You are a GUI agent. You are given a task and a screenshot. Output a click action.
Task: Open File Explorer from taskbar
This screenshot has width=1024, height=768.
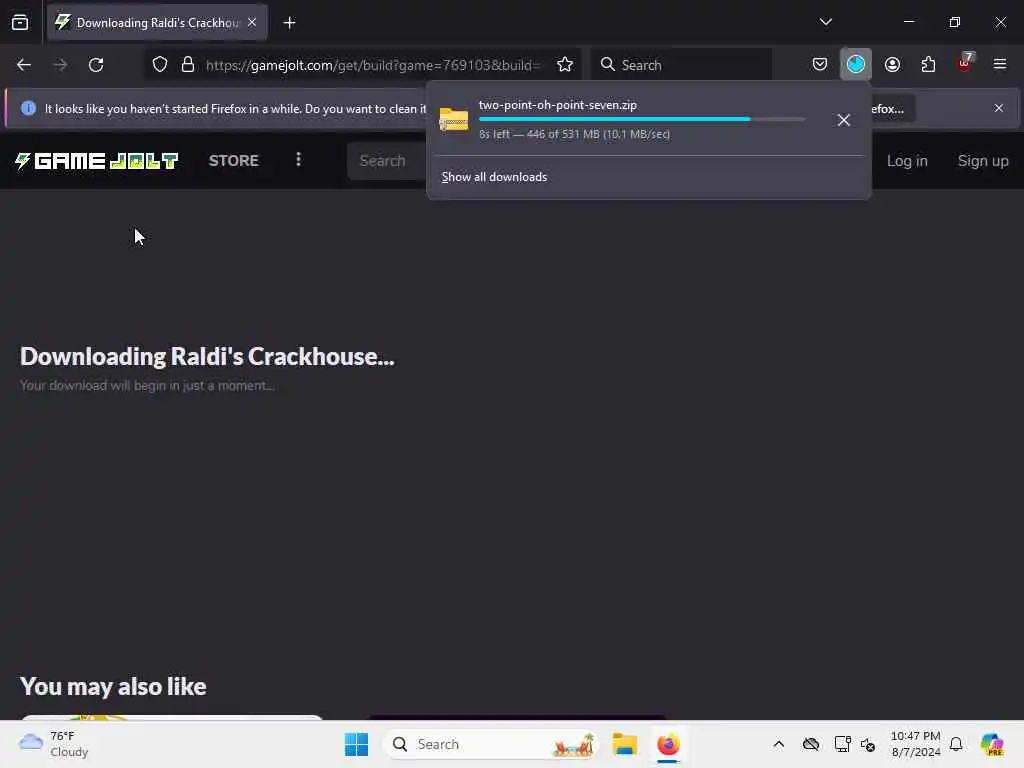(624, 744)
